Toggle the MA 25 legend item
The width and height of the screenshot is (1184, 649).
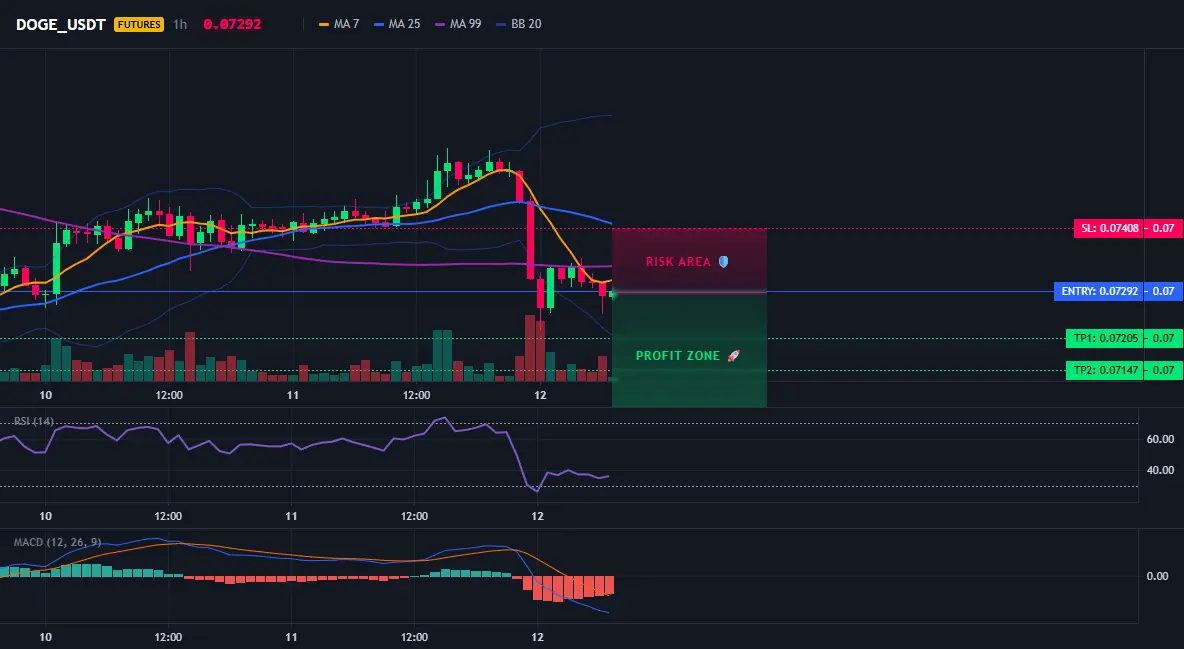tap(397, 24)
